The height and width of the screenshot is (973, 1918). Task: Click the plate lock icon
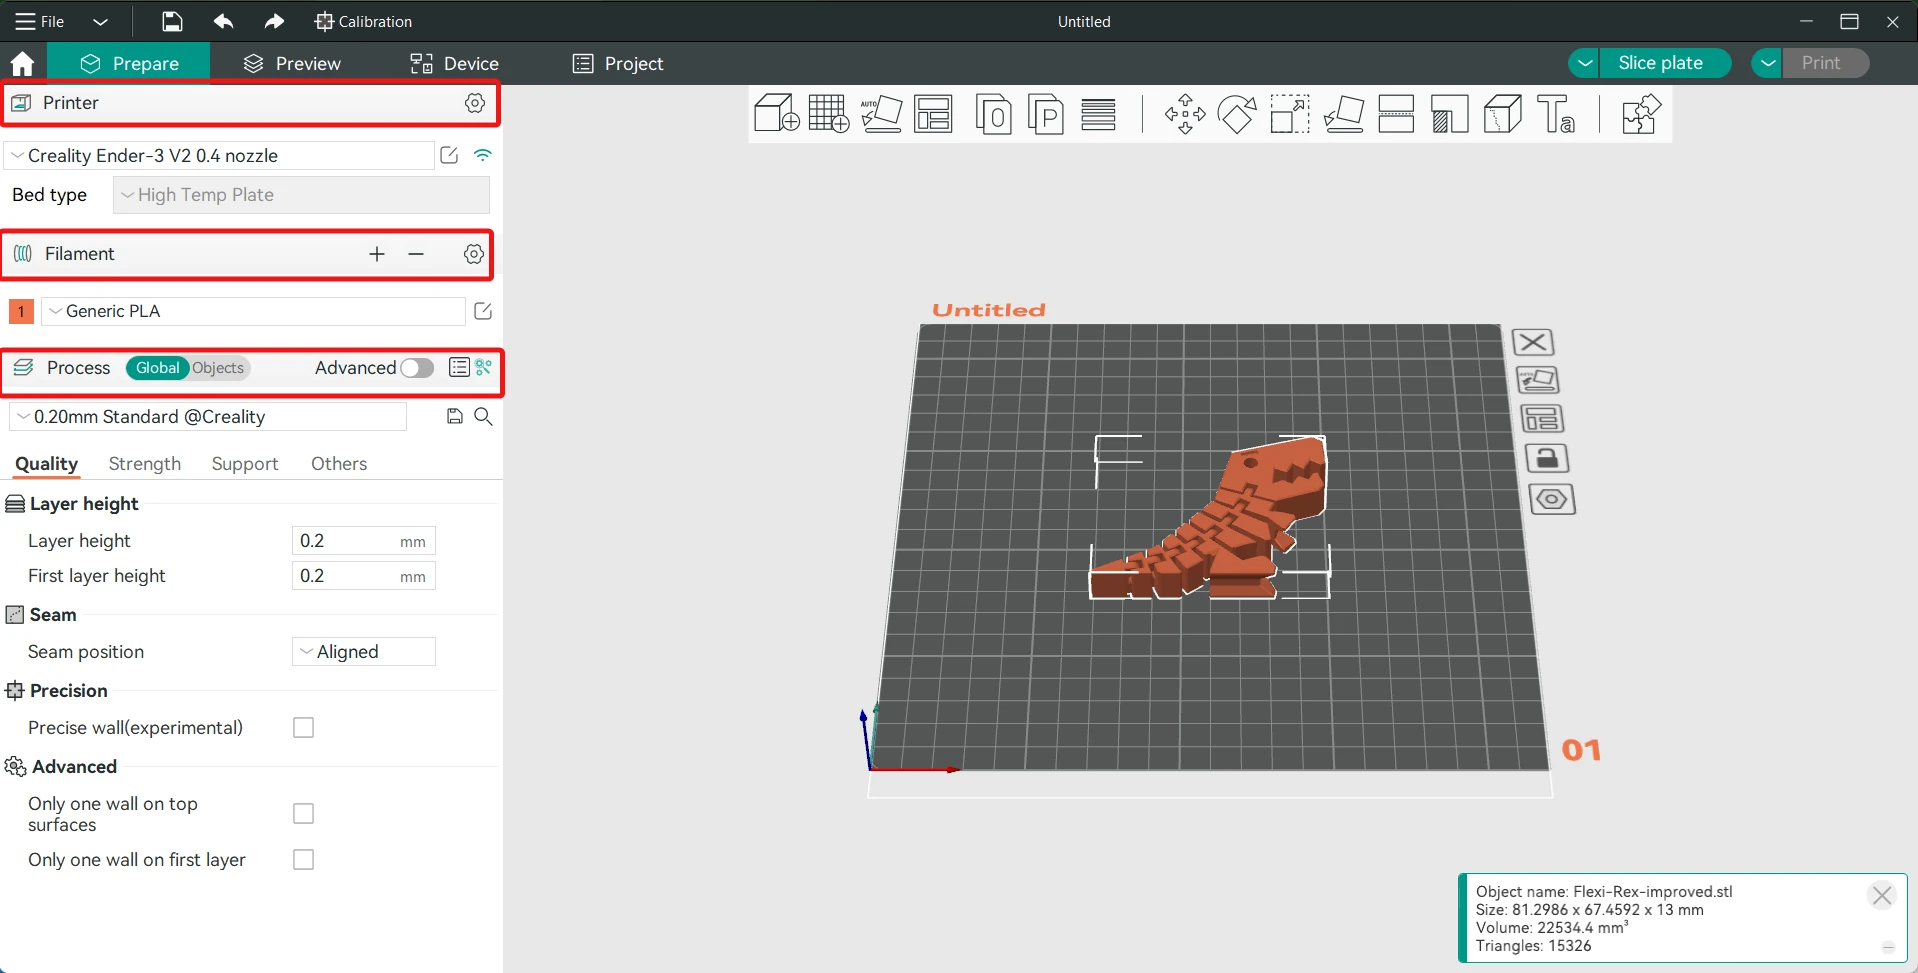[1546, 459]
